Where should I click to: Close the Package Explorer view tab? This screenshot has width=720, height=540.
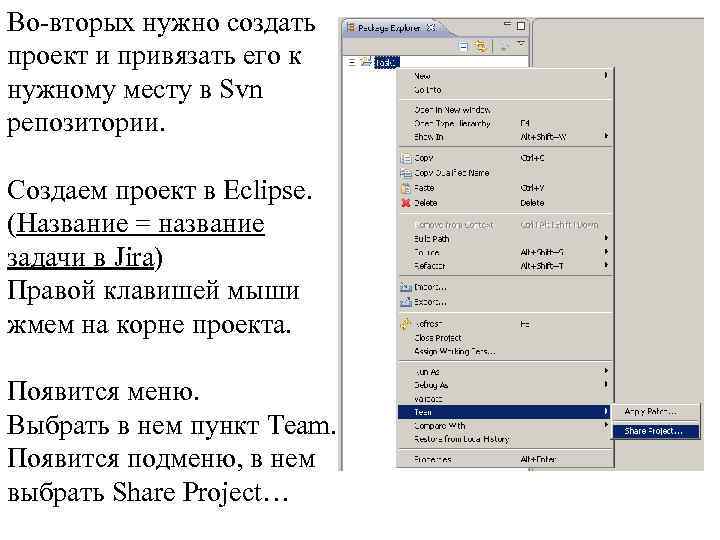point(431,28)
